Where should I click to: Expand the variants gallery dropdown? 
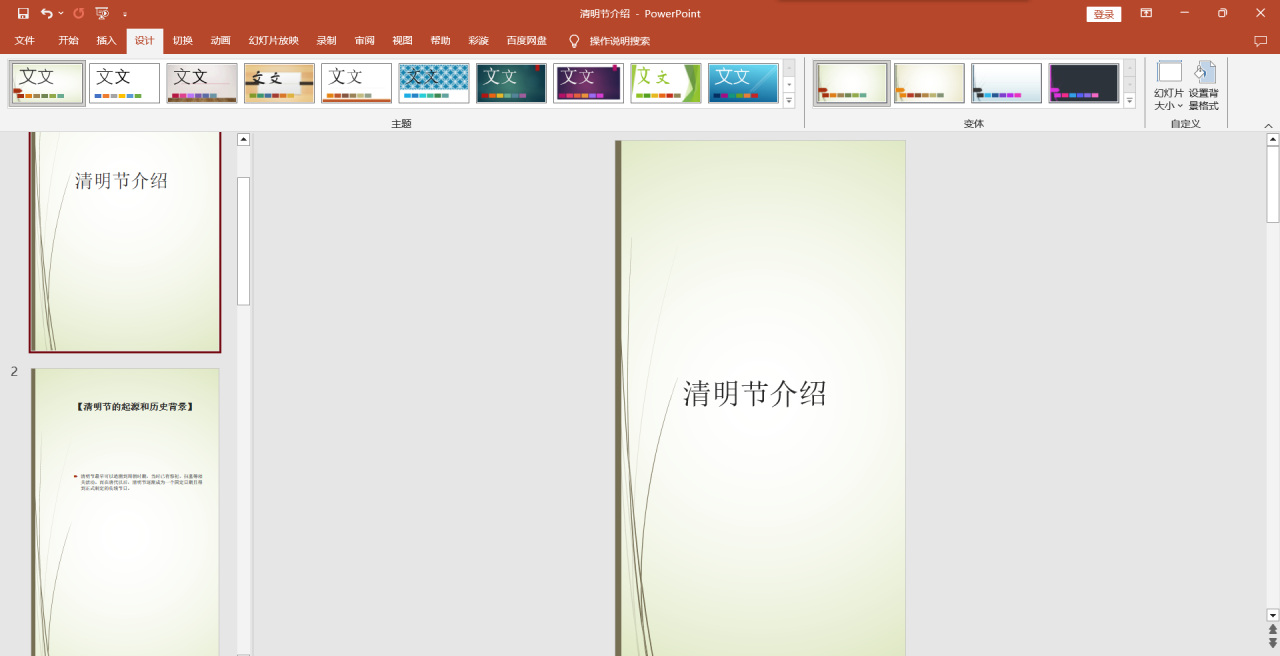point(1129,100)
